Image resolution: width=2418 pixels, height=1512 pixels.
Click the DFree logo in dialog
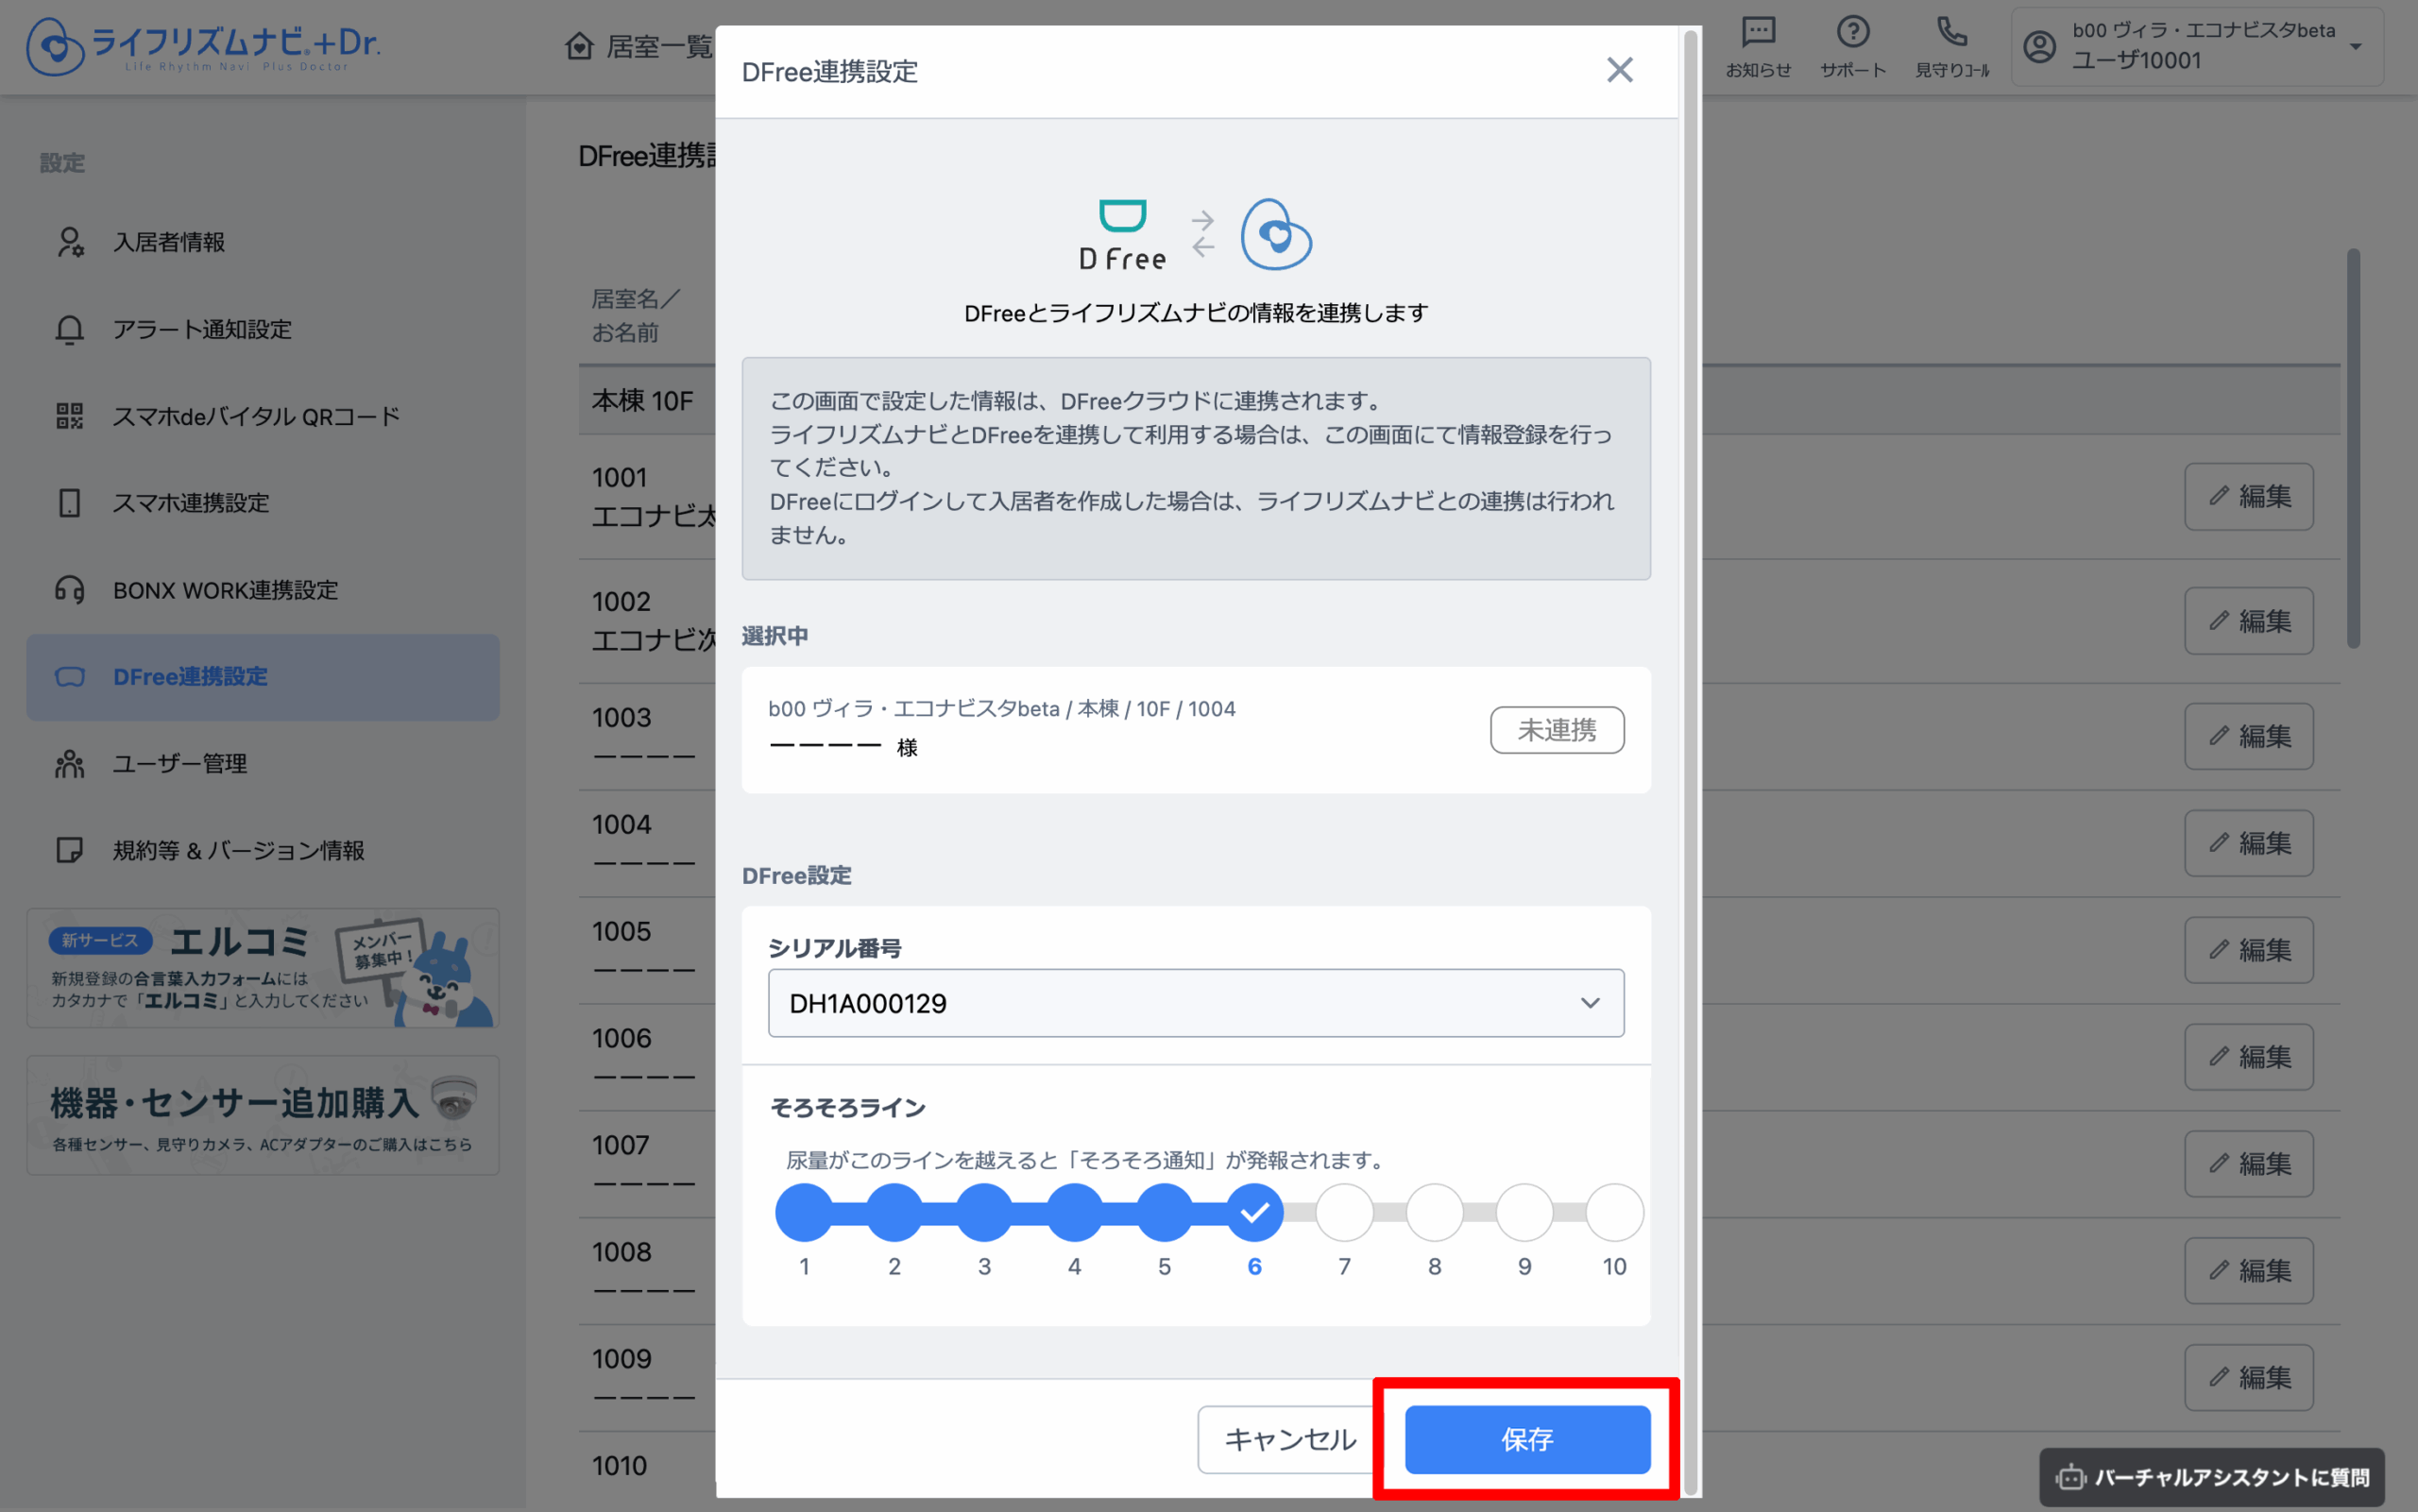[1122, 235]
